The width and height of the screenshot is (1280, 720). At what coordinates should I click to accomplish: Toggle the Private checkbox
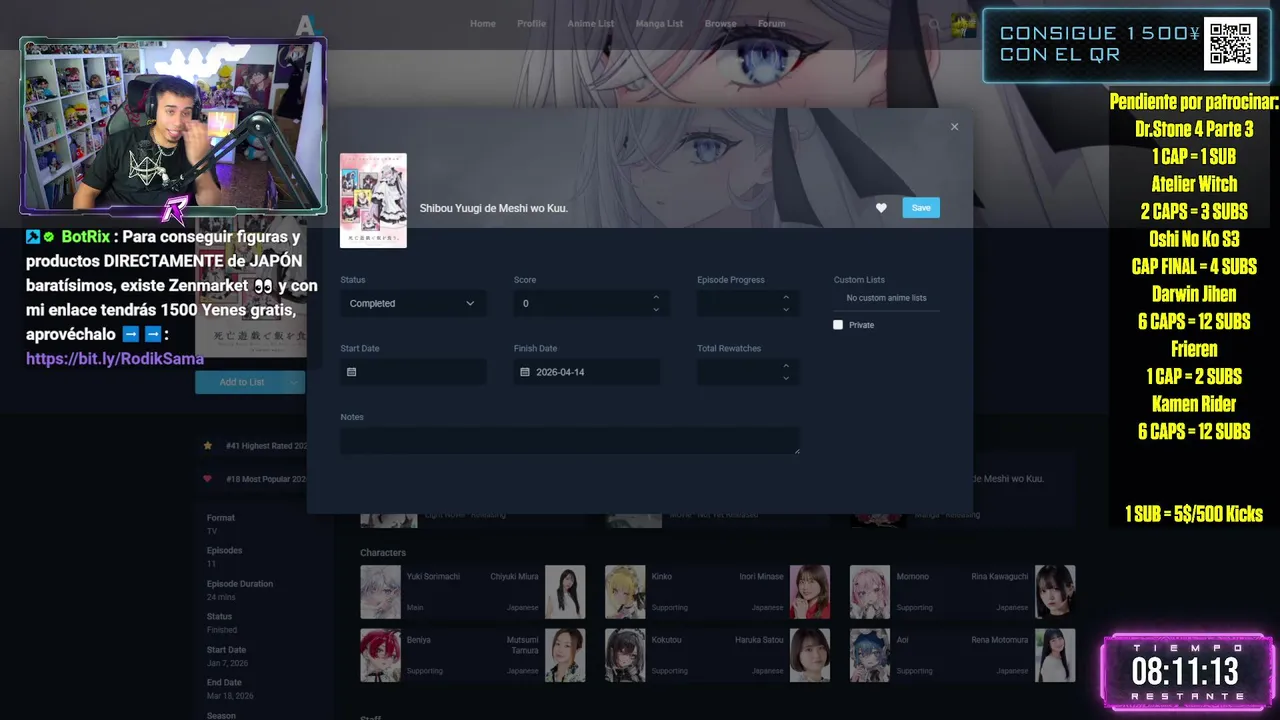[838, 325]
